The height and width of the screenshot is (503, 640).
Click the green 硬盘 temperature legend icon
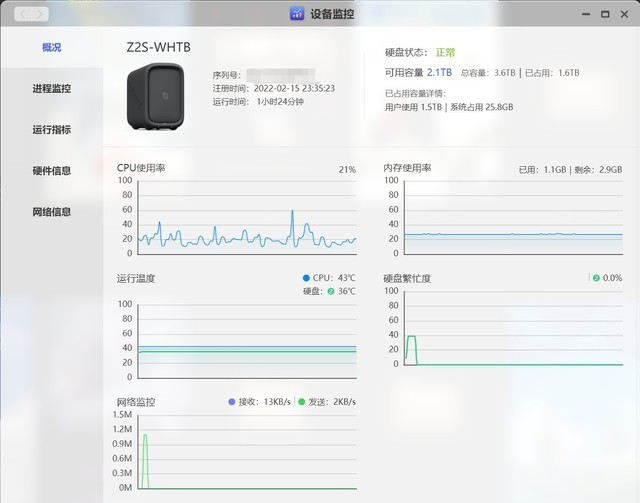pos(331,291)
